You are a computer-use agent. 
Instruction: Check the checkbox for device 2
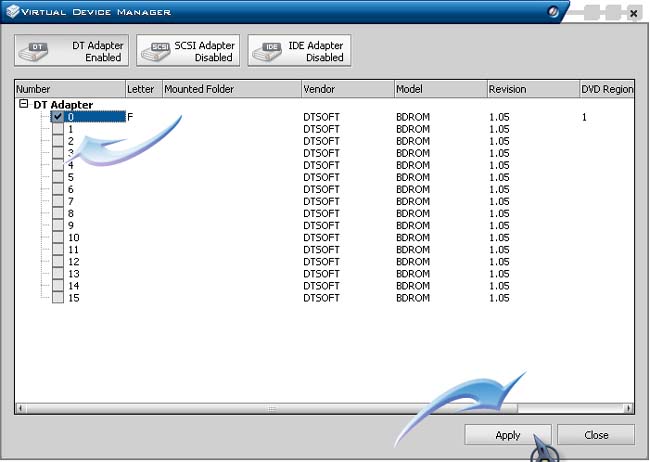coord(58,141)
